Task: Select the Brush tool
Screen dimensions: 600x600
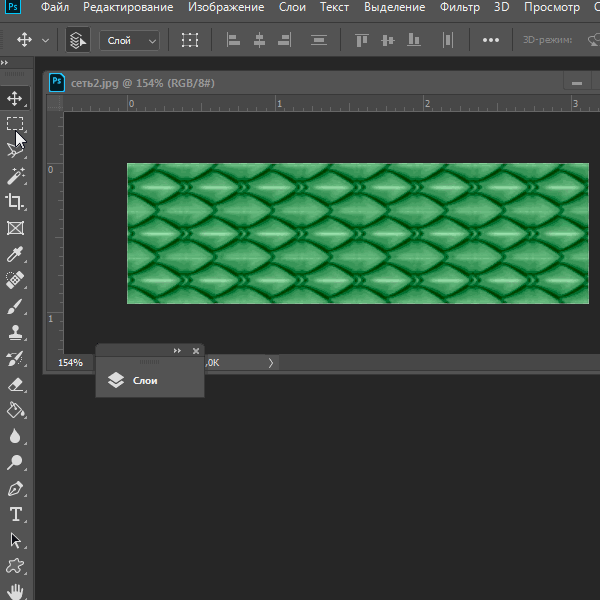Action: [x=15, y=306]
